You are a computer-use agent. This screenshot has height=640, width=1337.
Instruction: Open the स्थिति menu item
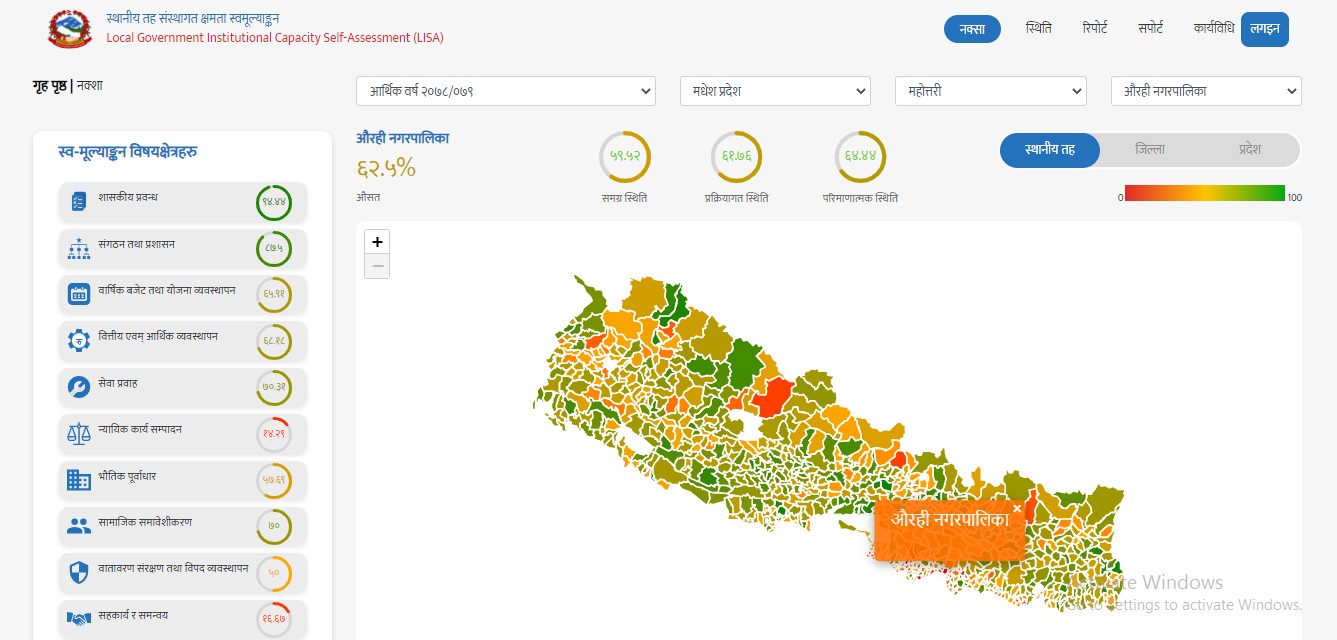pyautogui.click(x=1038, y=29)
